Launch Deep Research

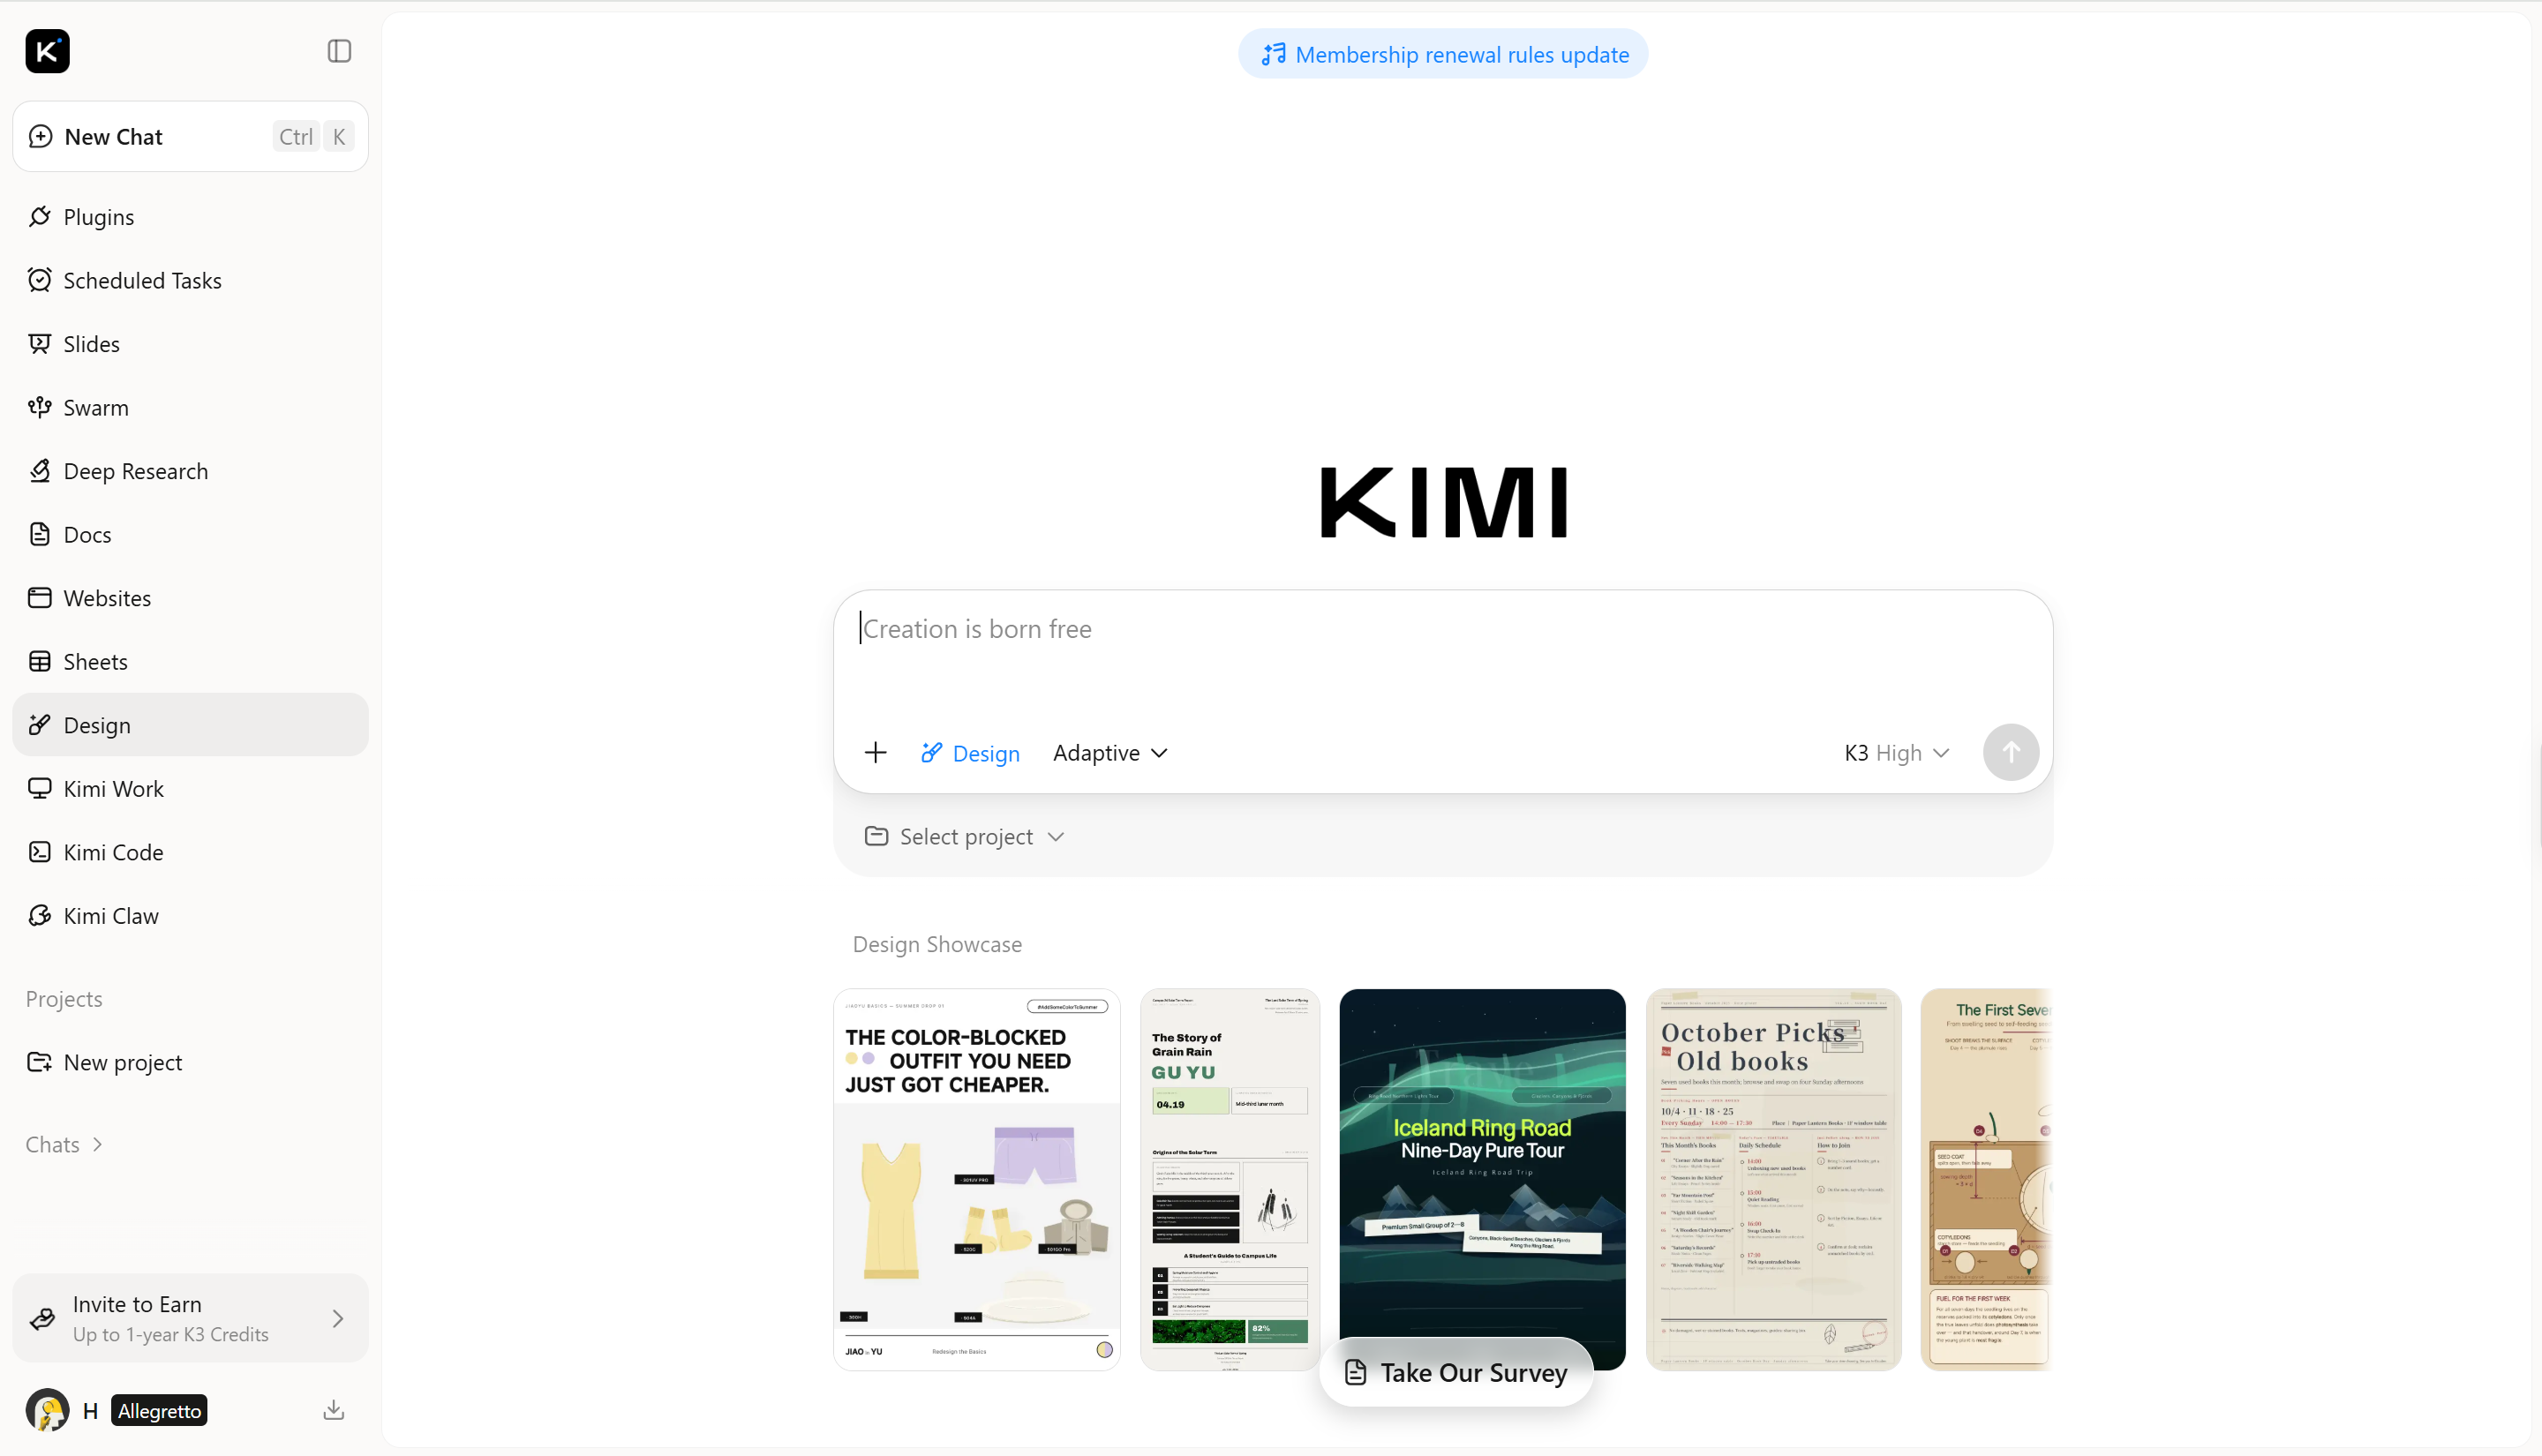(190, 471)
